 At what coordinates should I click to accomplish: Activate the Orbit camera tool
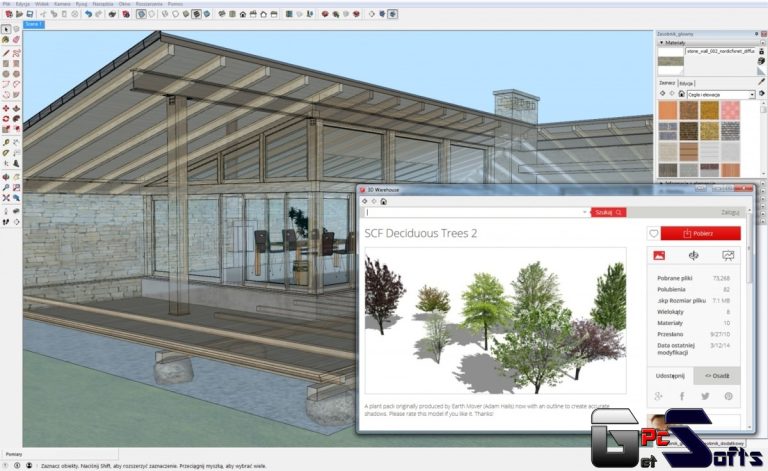click(6, 177)
